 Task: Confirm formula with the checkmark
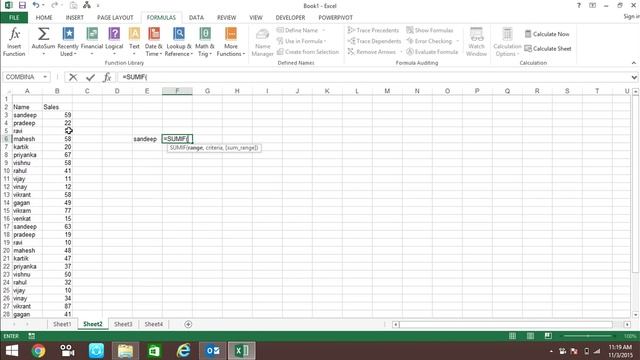90,77
